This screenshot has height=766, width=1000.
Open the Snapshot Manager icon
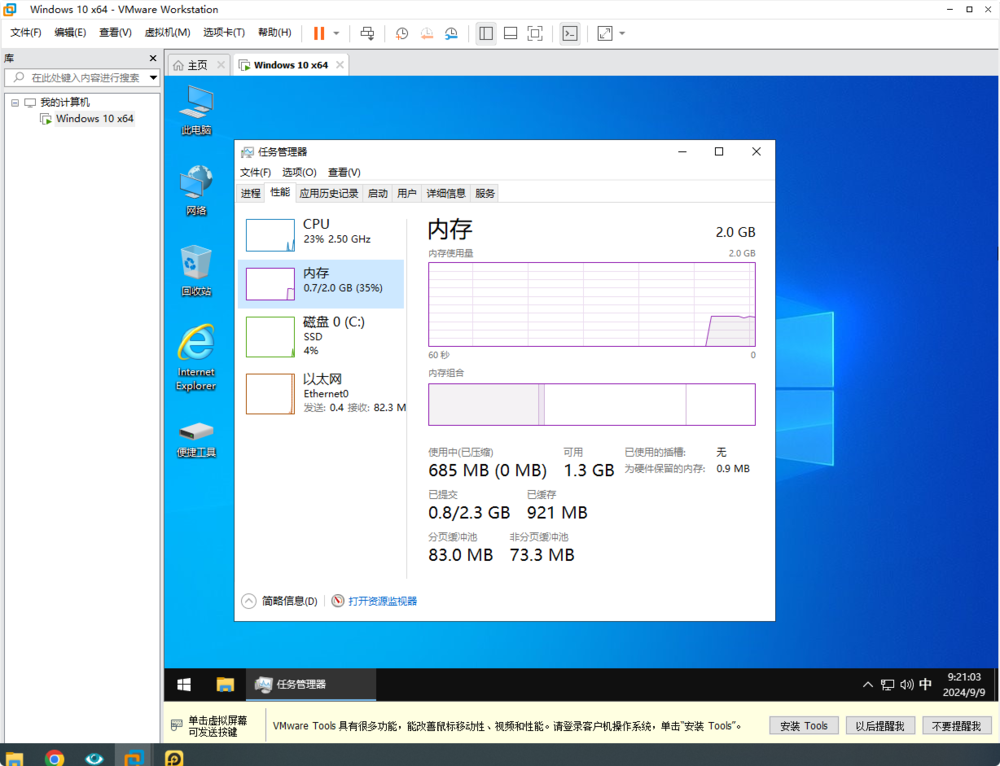click(451, 33)
